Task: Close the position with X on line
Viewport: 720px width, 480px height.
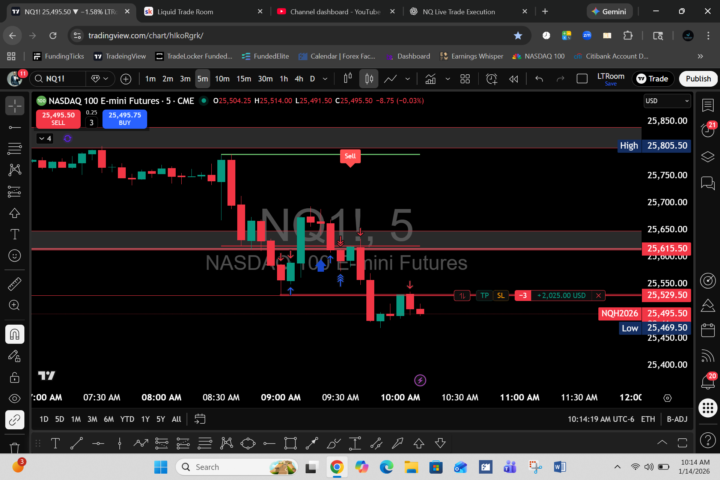Action: point(598,295)
